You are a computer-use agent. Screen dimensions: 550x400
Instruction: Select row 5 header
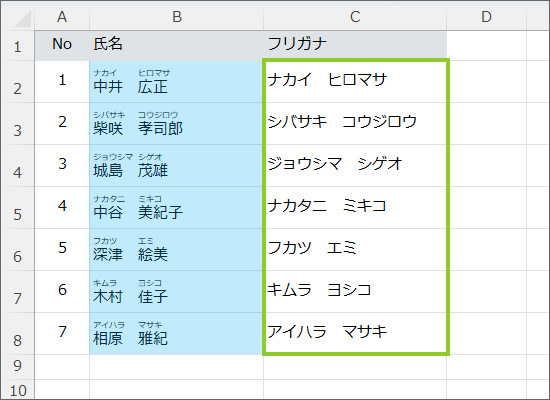point(18,208)
